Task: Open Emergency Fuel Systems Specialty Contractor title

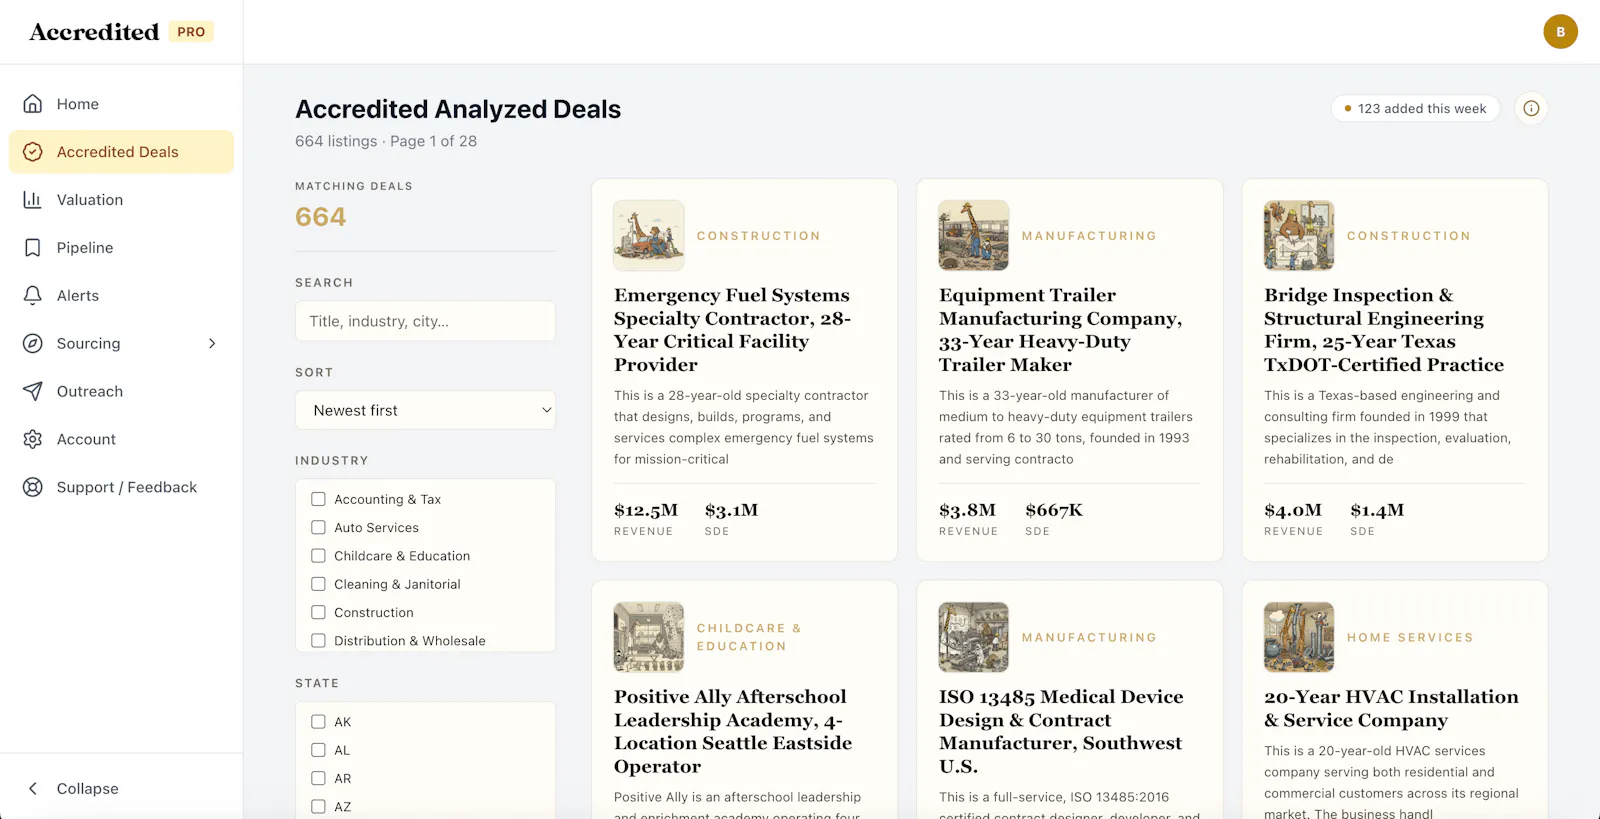Action: pyautogui.click(x=733, y=330)
